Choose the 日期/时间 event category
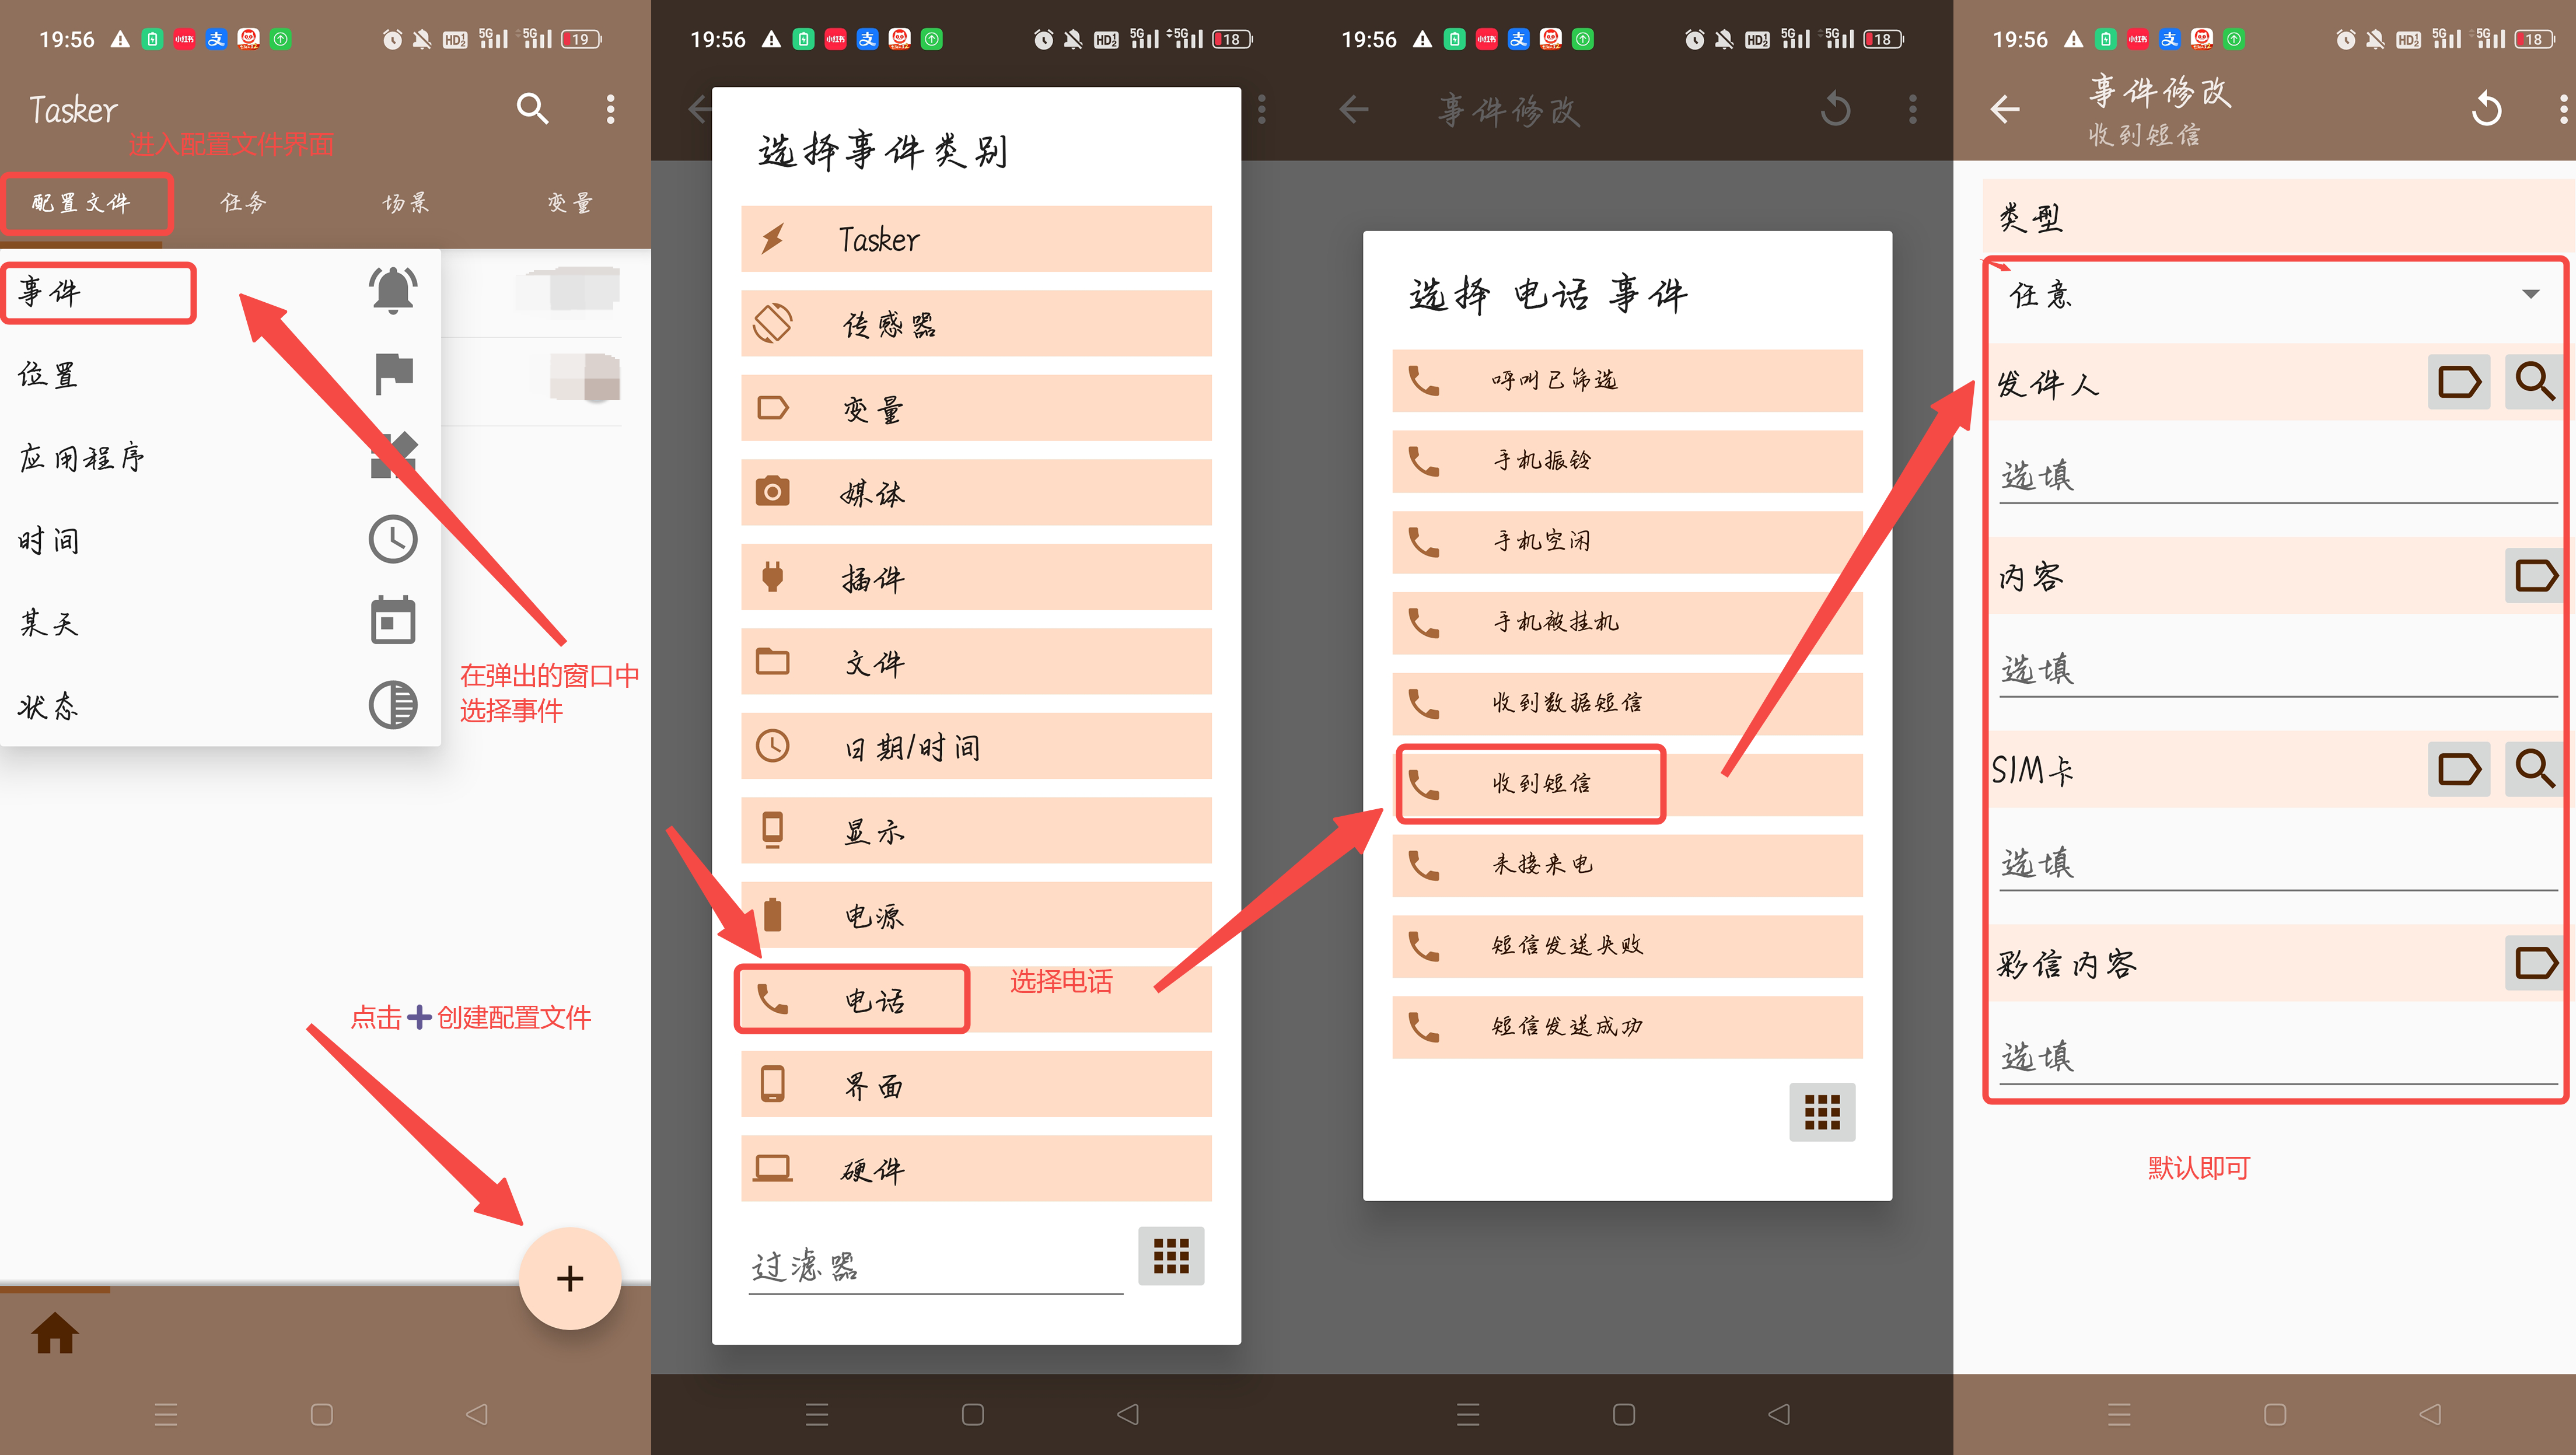This screenshot has height=1455, width=2576. 976,746
